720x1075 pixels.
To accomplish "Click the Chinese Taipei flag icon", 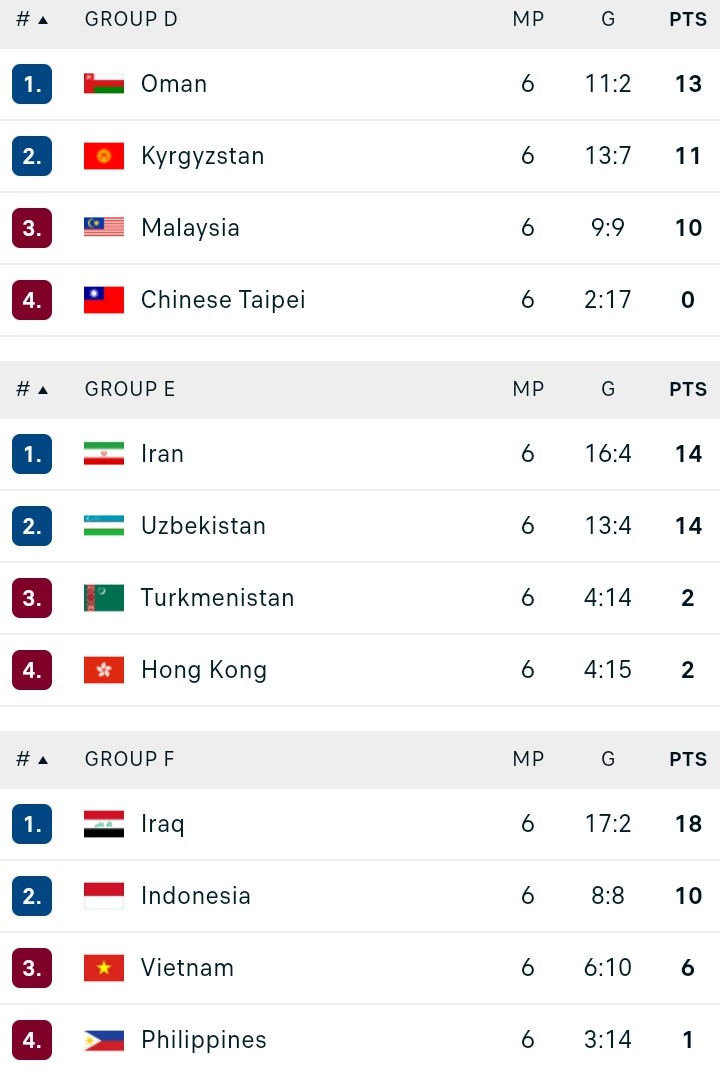I will coord(104,300).
